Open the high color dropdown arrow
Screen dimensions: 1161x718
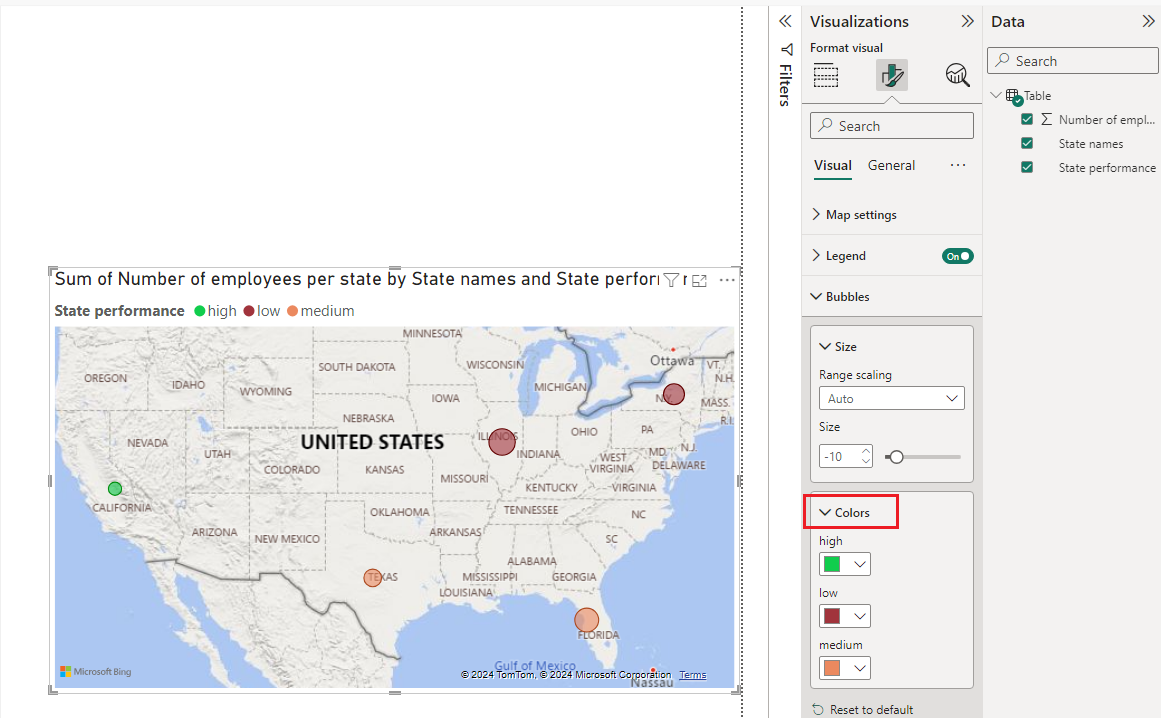point(860,564)
